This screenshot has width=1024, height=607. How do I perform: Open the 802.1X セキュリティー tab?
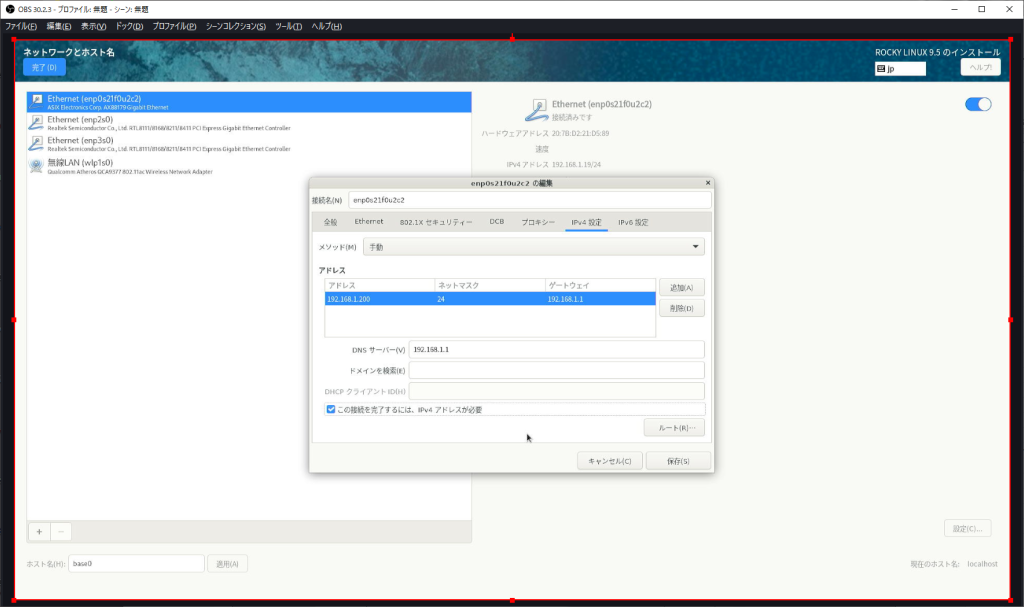(436, 222)
